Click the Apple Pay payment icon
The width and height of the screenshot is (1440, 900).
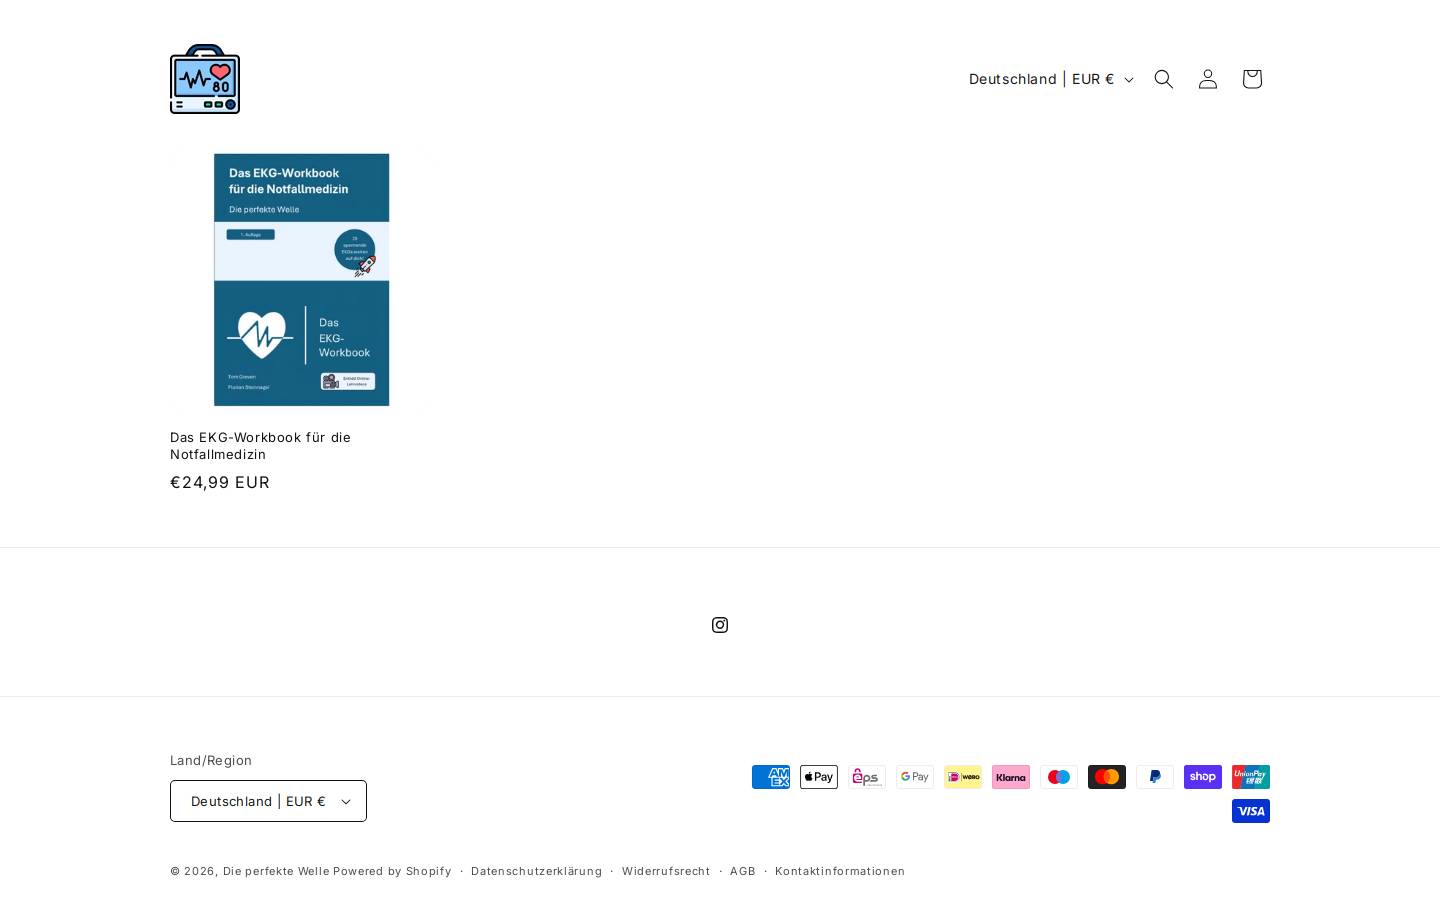[x=819, y=777]
